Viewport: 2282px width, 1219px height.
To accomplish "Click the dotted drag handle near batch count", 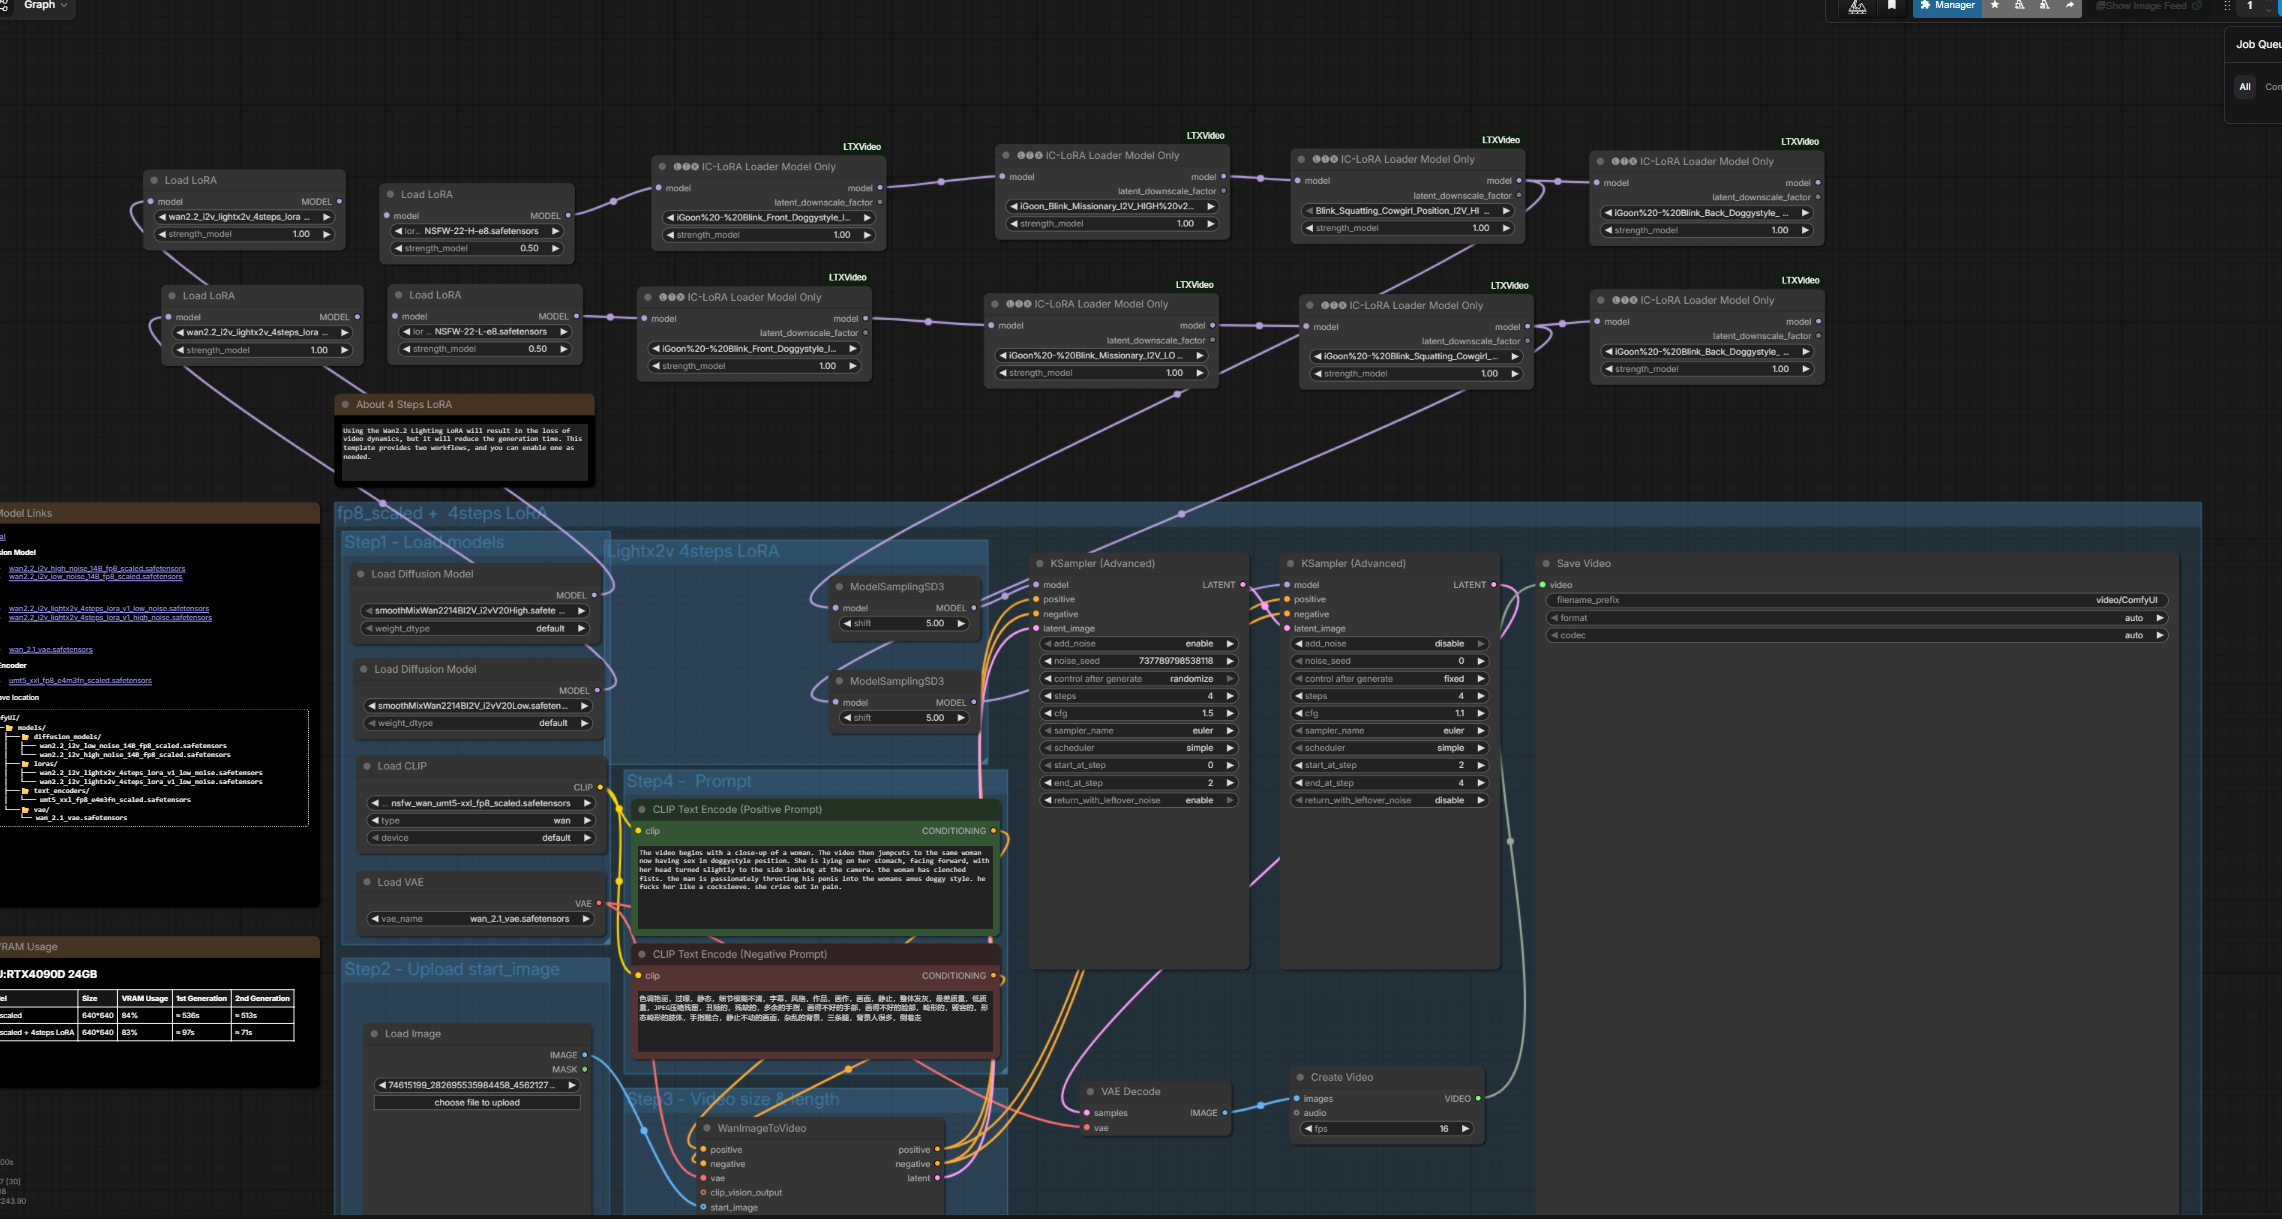I will (x=2227, y=6).
